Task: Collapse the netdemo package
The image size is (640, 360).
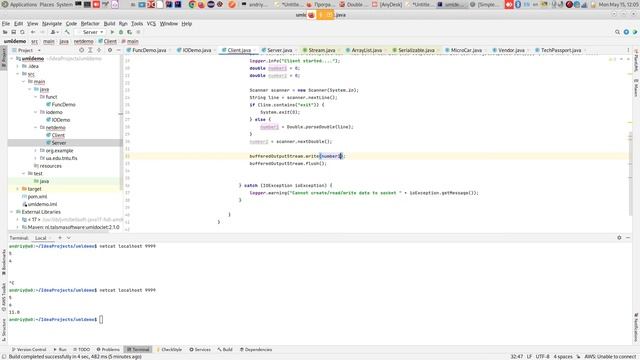Action: click(x=36, y=128)
